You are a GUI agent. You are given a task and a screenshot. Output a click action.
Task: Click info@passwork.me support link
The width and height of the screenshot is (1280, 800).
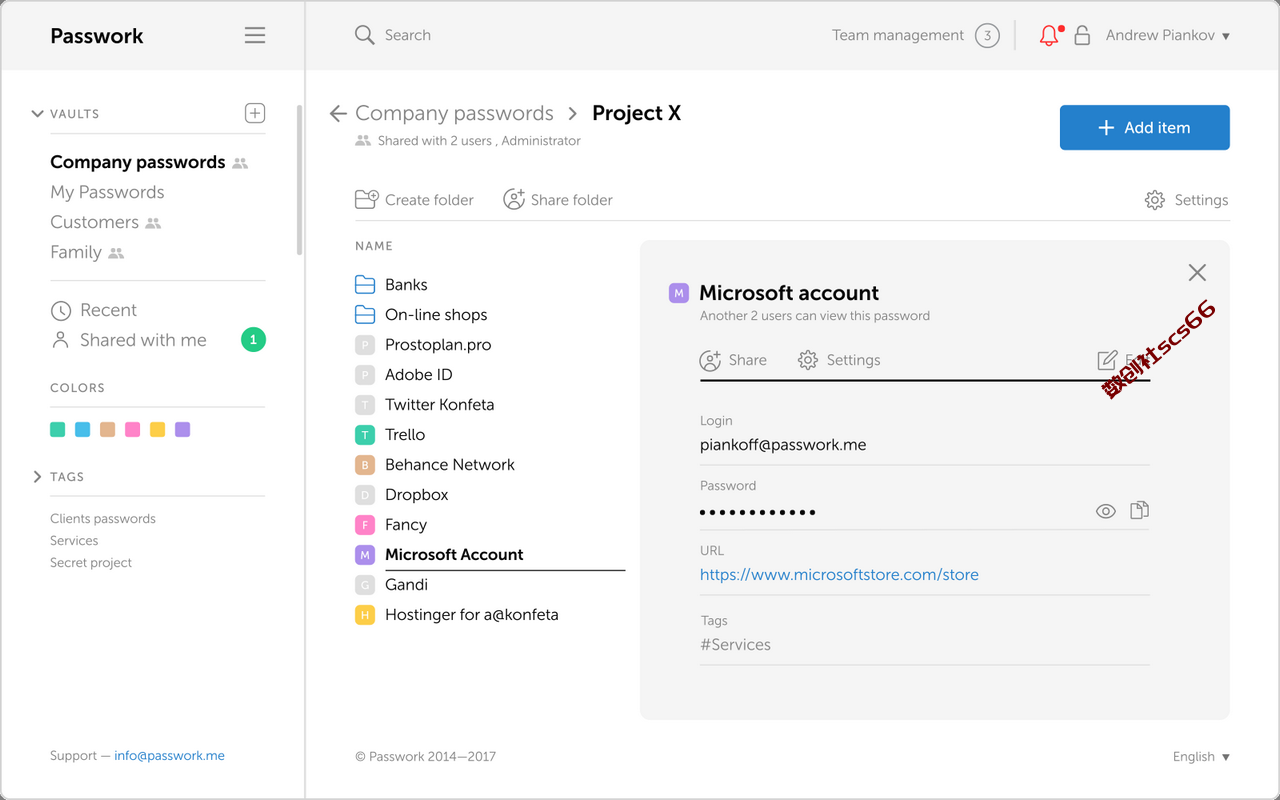click(x=169, y=756)
